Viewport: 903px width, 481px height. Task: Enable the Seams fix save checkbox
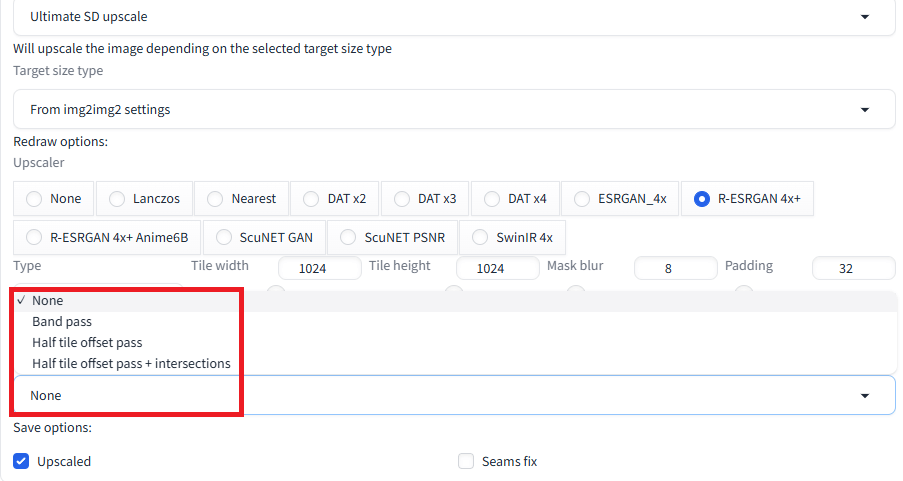[466, 461]
